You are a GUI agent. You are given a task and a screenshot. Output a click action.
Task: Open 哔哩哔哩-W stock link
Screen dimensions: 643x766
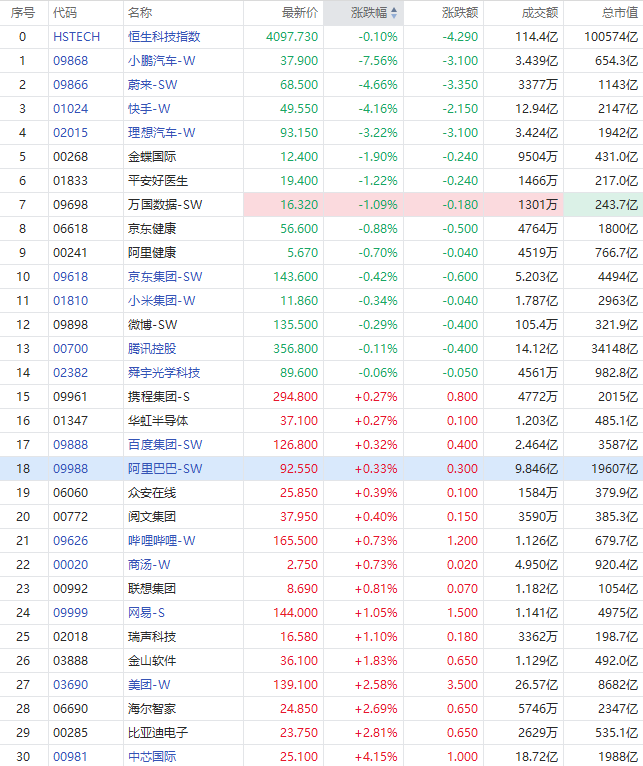coord(161,540)
